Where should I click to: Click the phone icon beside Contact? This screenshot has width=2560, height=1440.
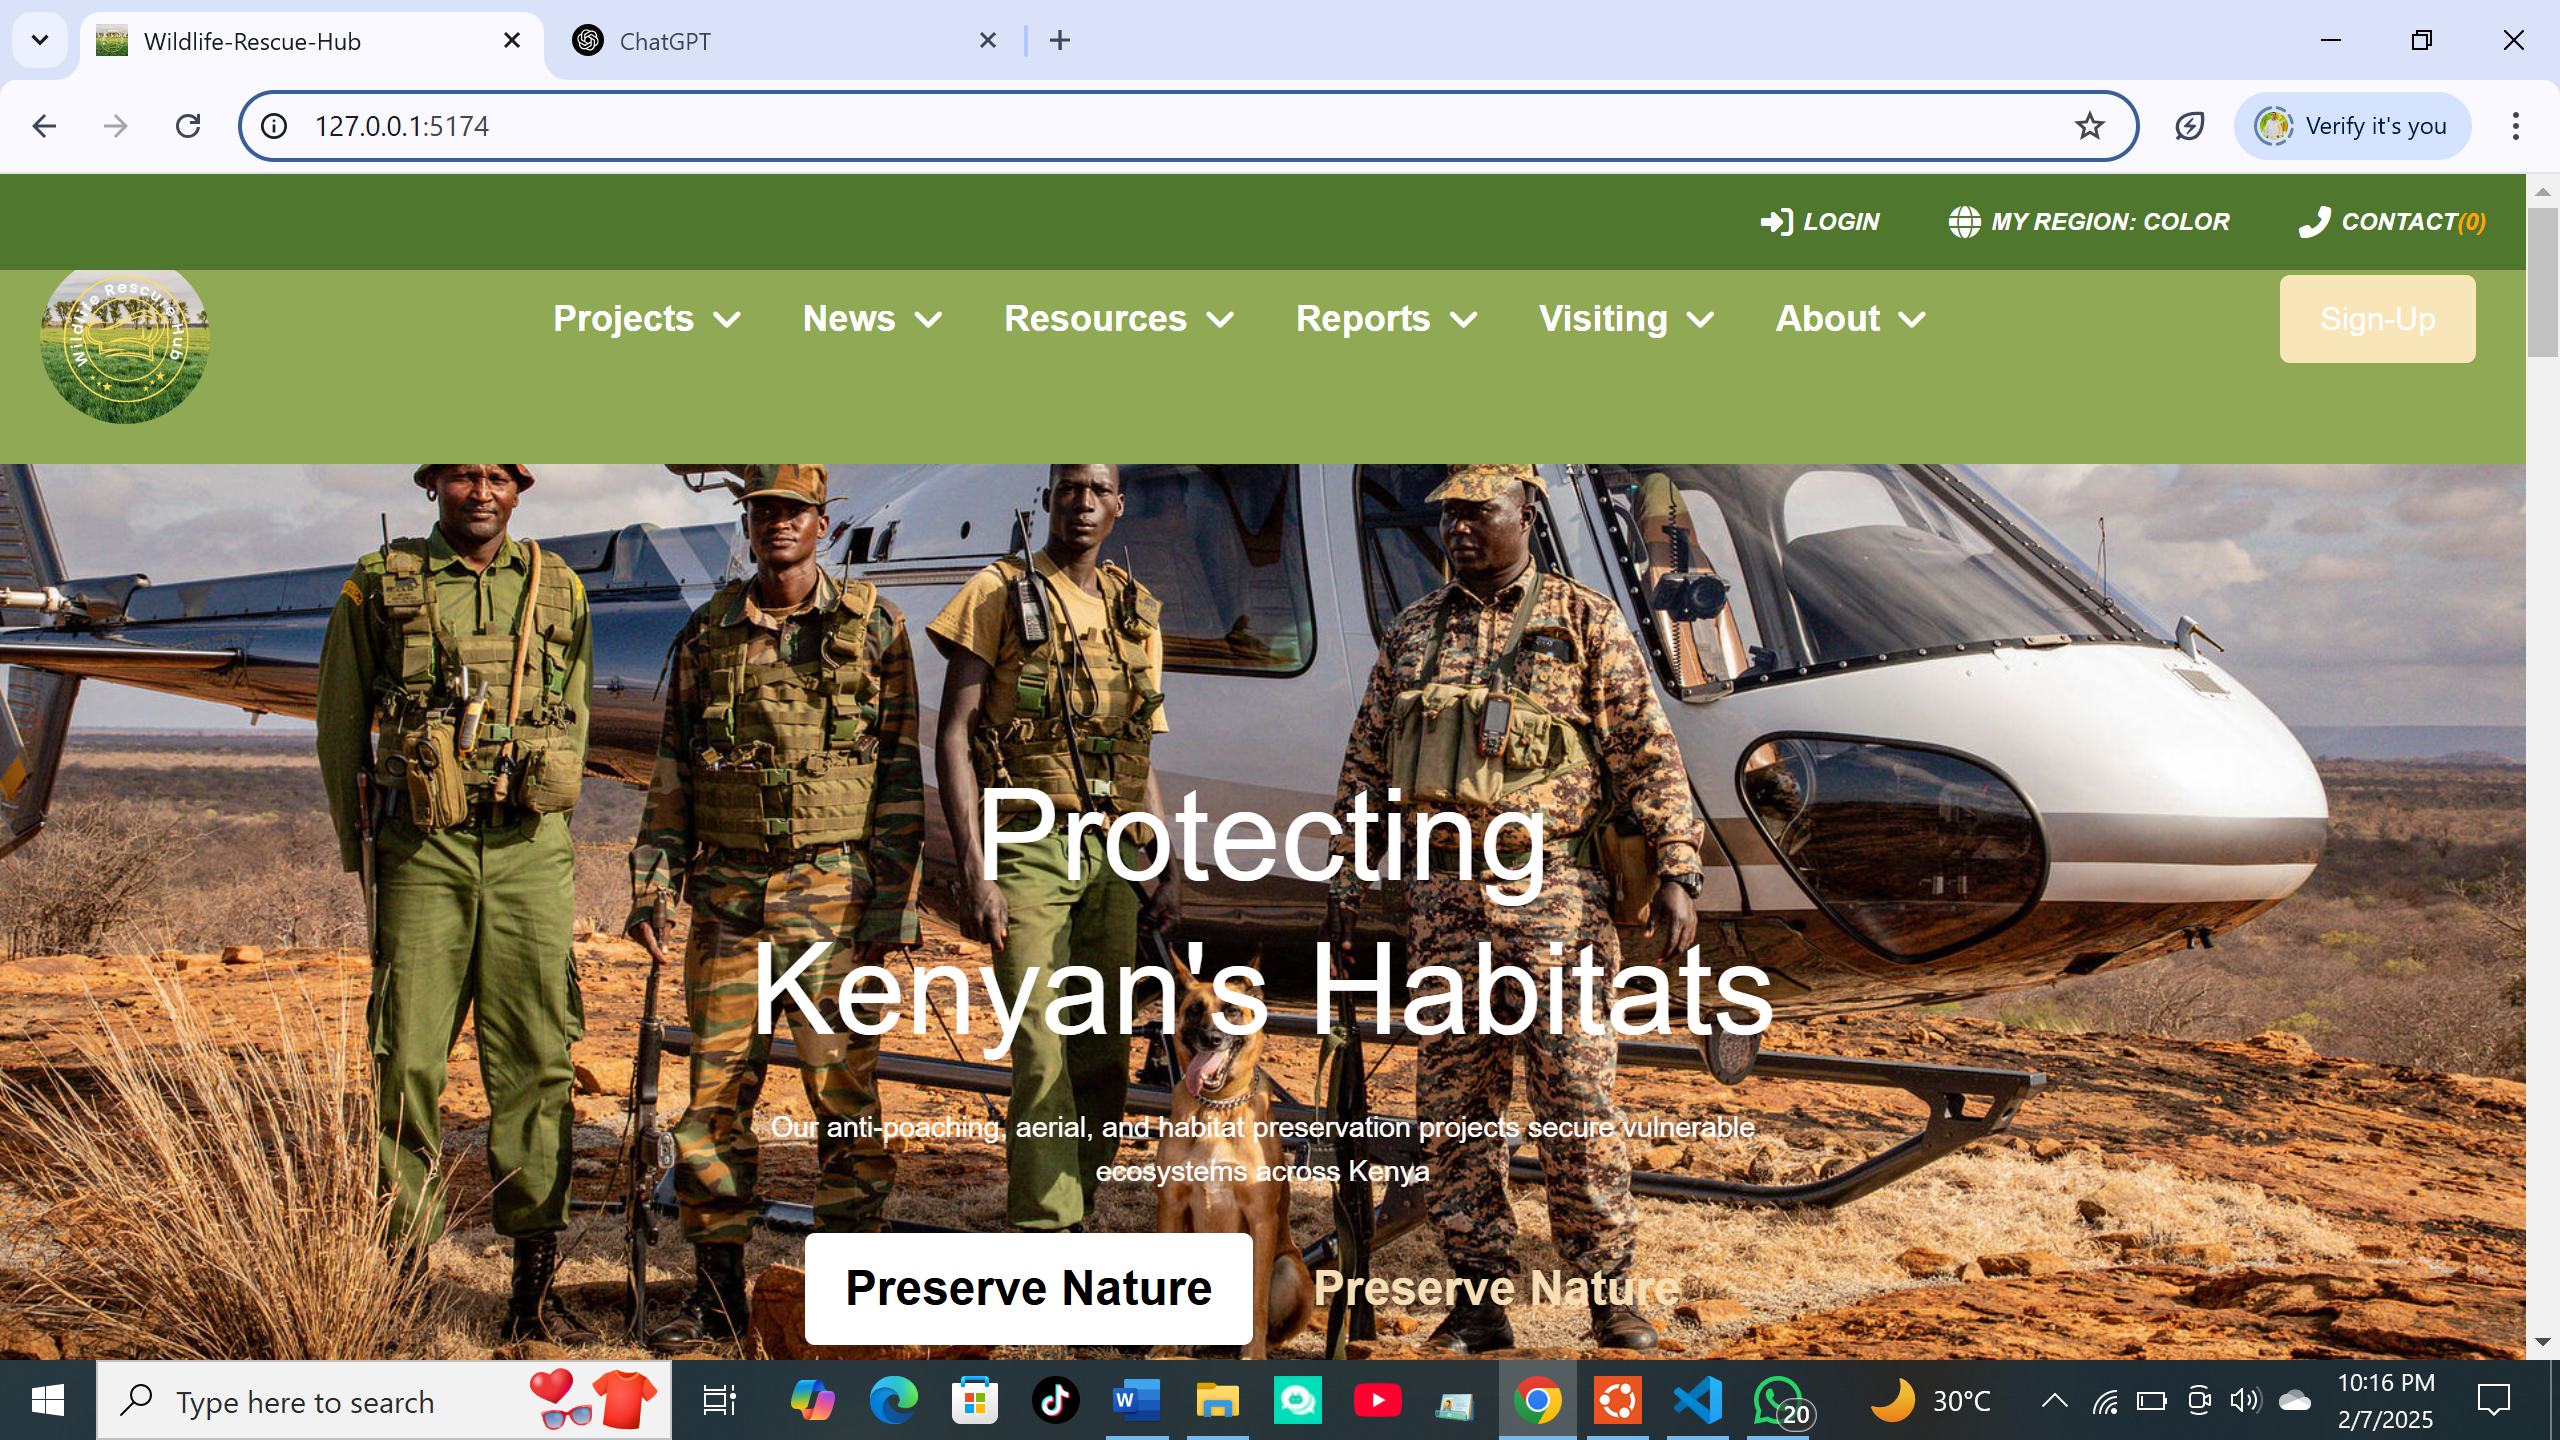[x=2314, y=222]
